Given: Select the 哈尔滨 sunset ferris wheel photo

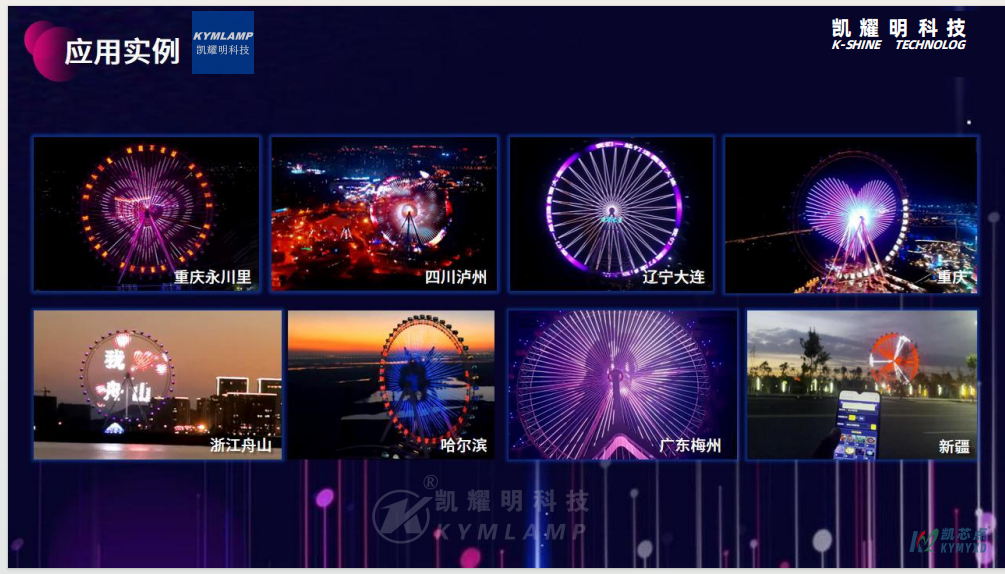Looking at the screenshot, I should click(391, 384).
